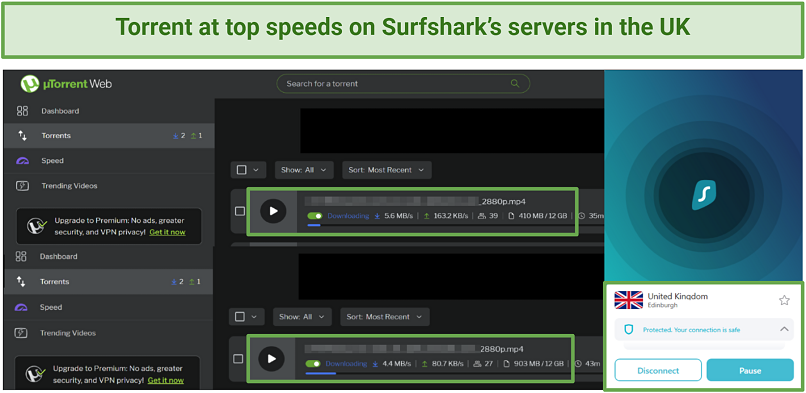Click 'United Kingdom' server name in Surfshark
Viewport: 806px width, 393px height.
(x=677, y=296)
